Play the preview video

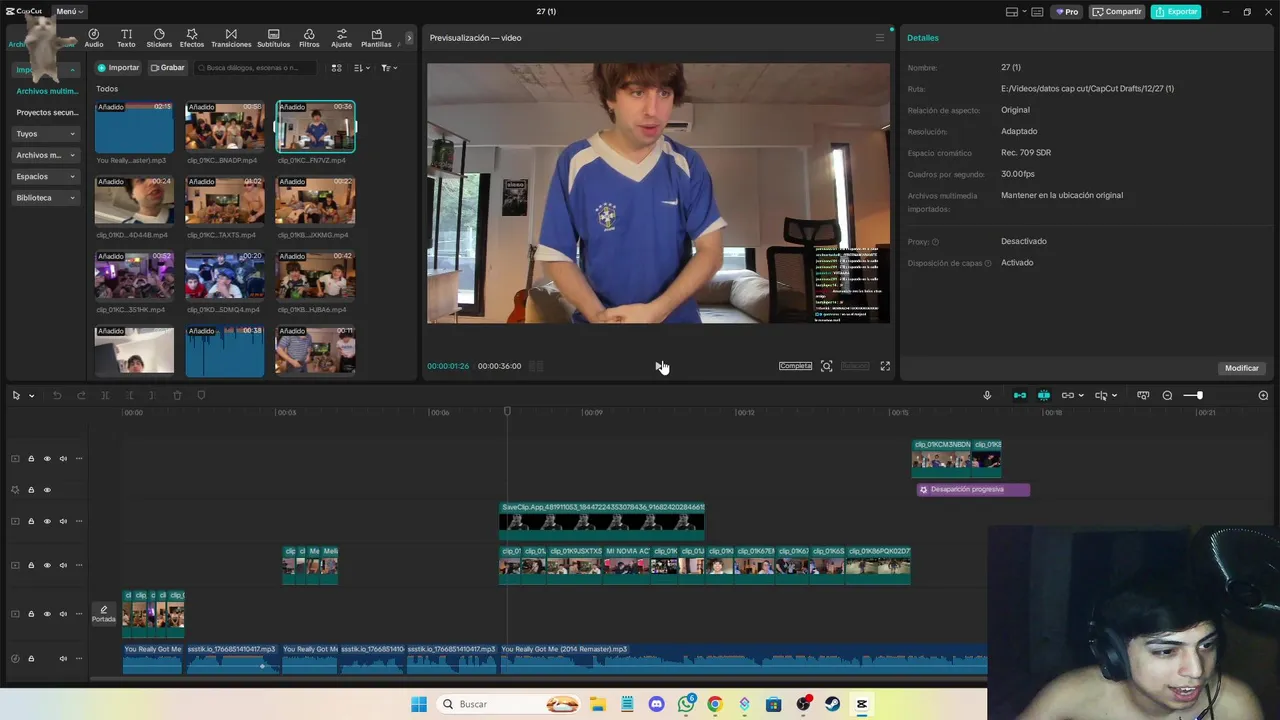pos(658,366)
